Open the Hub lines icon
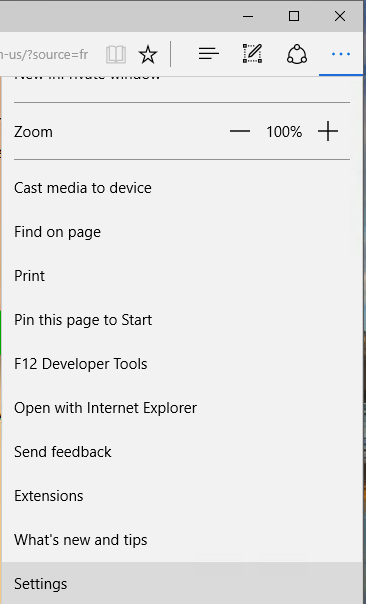 [209, 54]
